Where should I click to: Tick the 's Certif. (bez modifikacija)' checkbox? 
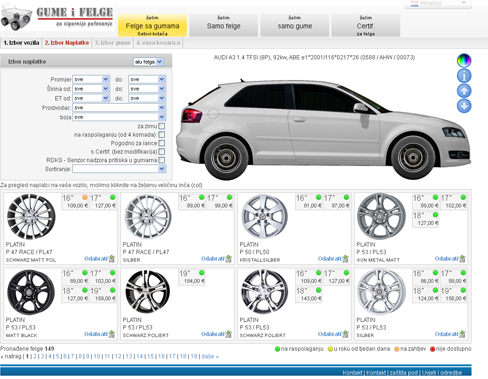(162, 151)
